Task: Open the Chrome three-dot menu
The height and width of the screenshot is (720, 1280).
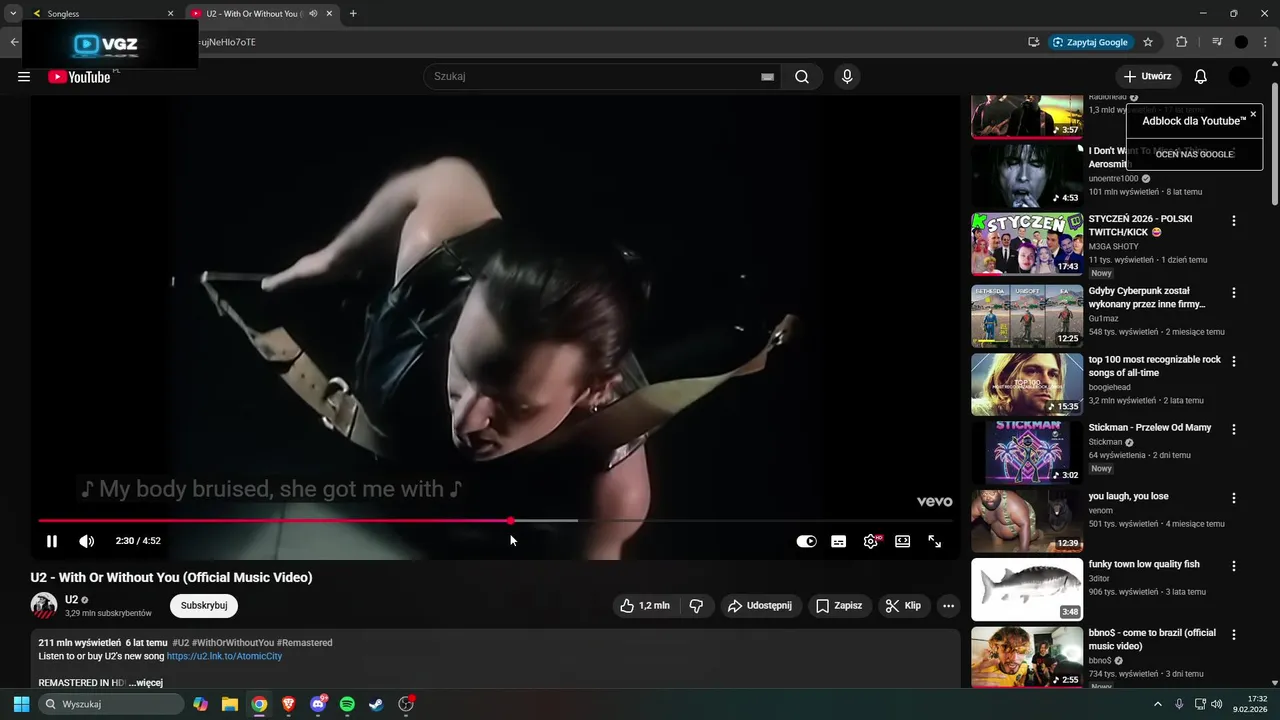Action: coord(1265,42)
